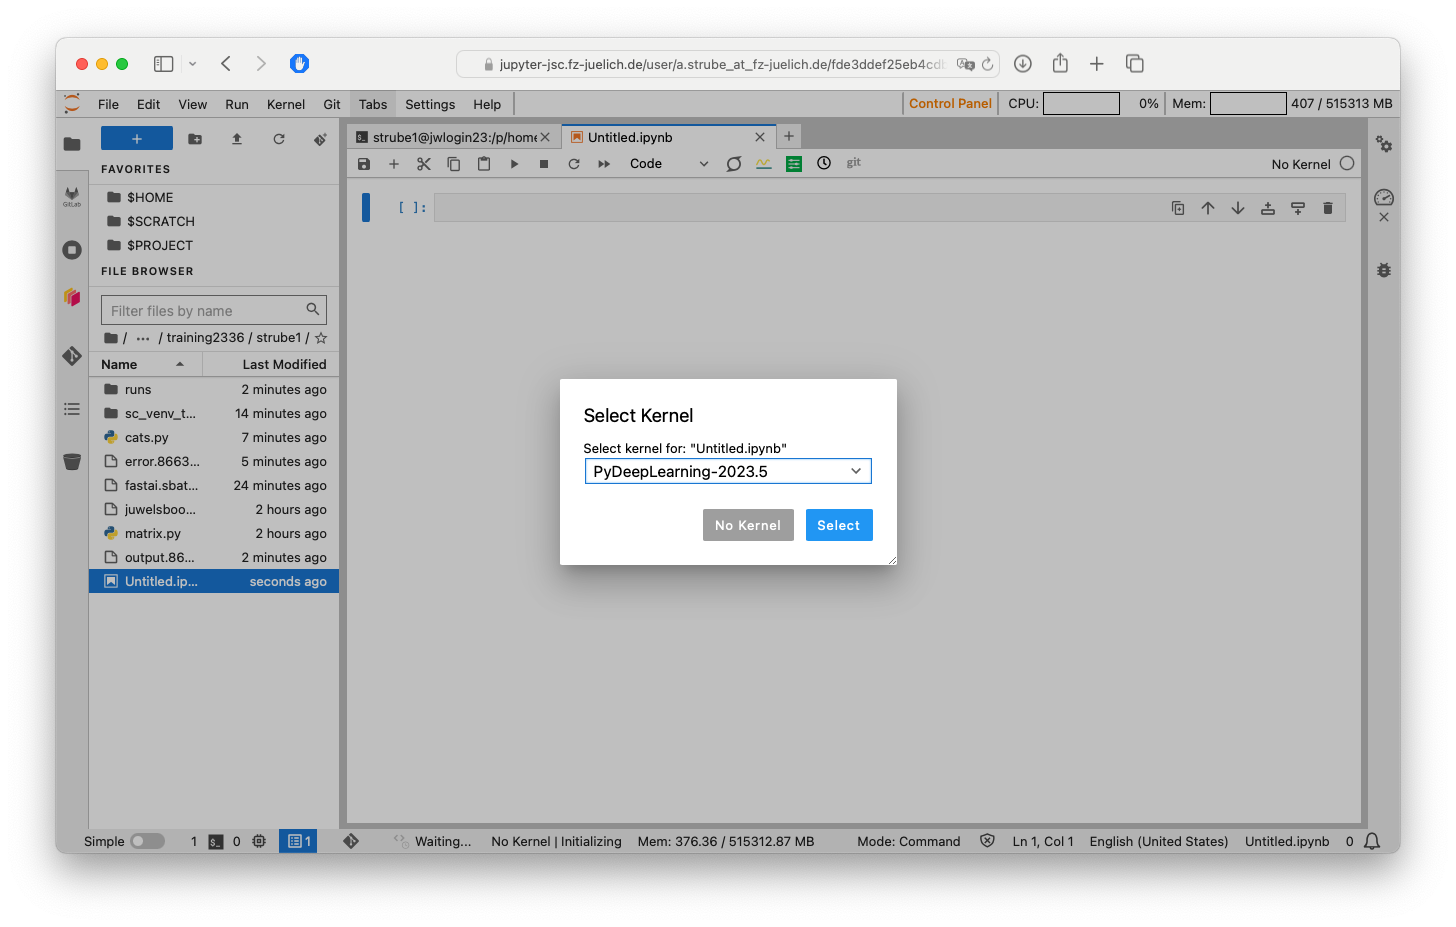The image size is (1456, 927).
Task: Open the Run menu
Action: click(236, 104)
